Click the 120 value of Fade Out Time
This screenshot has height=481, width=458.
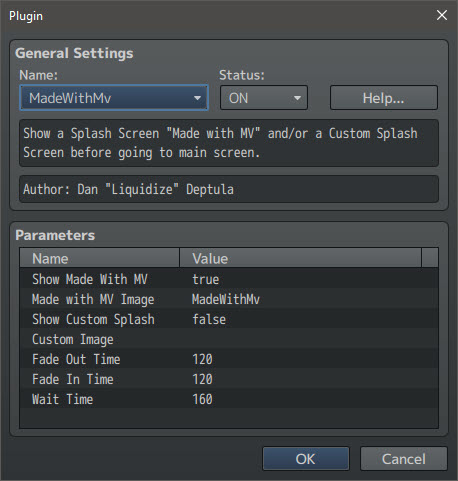coord(202,359)
